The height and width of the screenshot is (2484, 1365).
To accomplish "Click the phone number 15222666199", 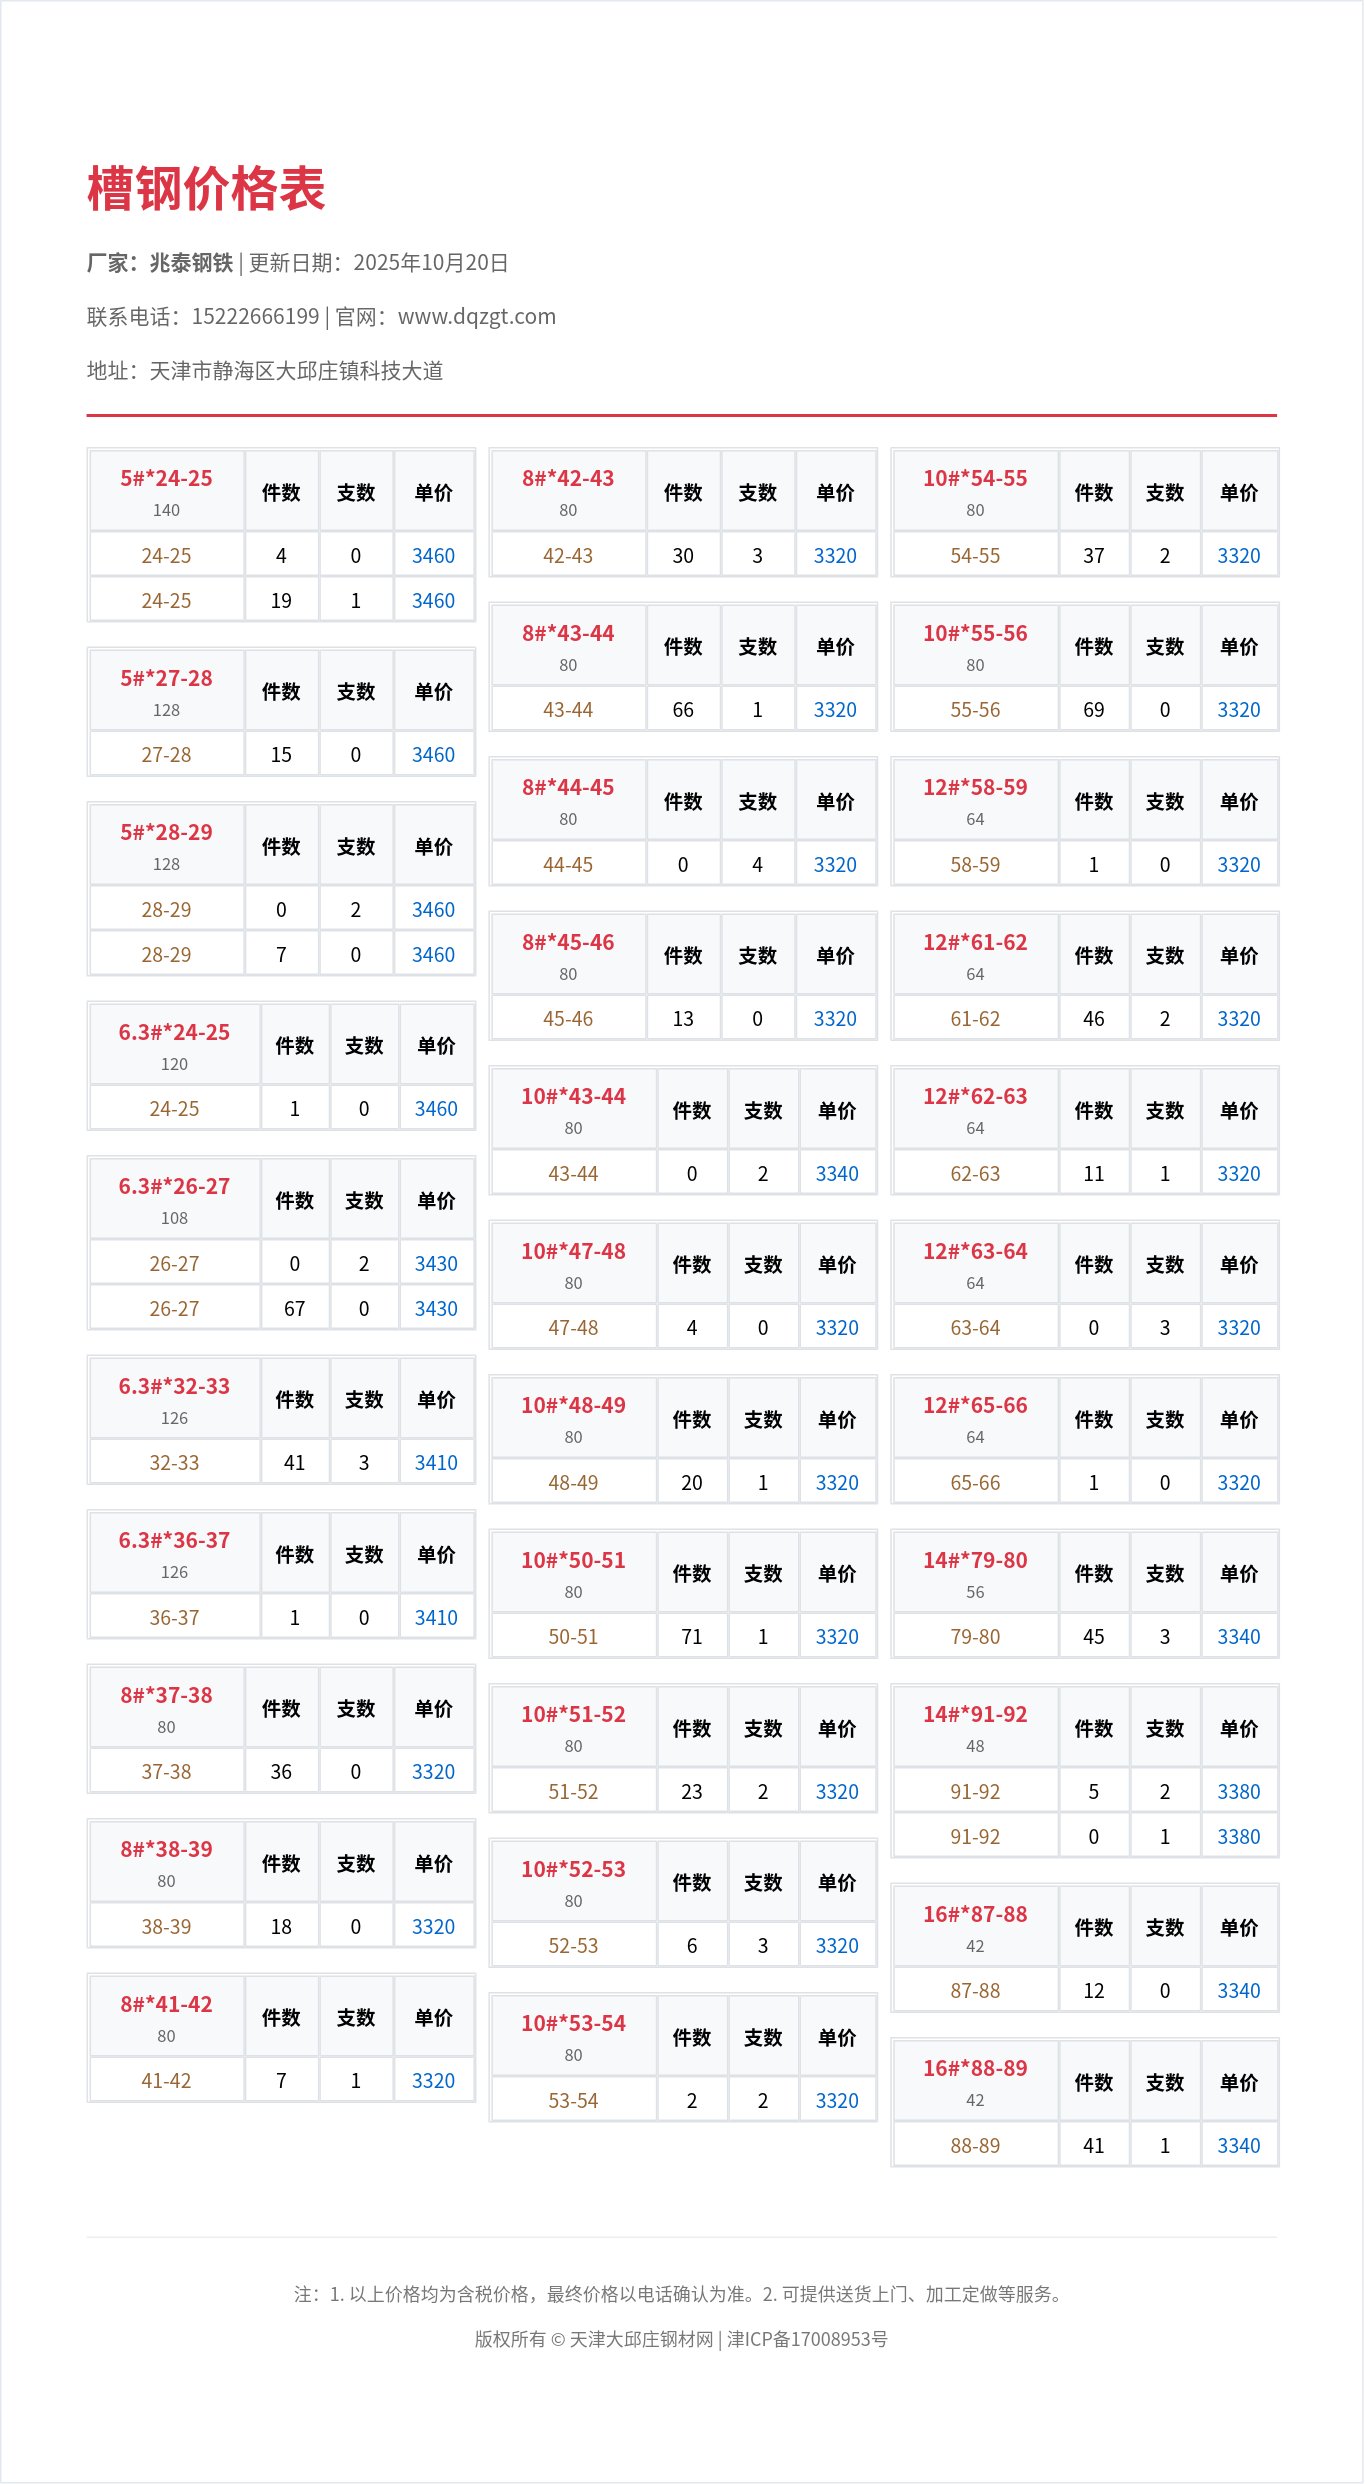I will point(255,317).
